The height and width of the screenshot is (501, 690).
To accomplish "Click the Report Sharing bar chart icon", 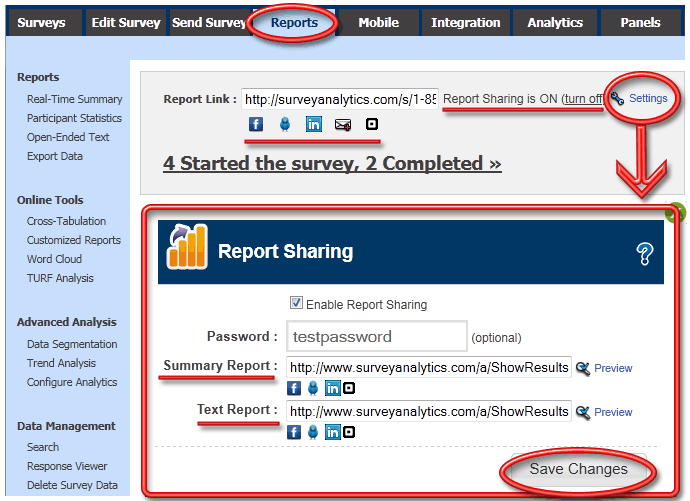I will [x=187, y=247].
